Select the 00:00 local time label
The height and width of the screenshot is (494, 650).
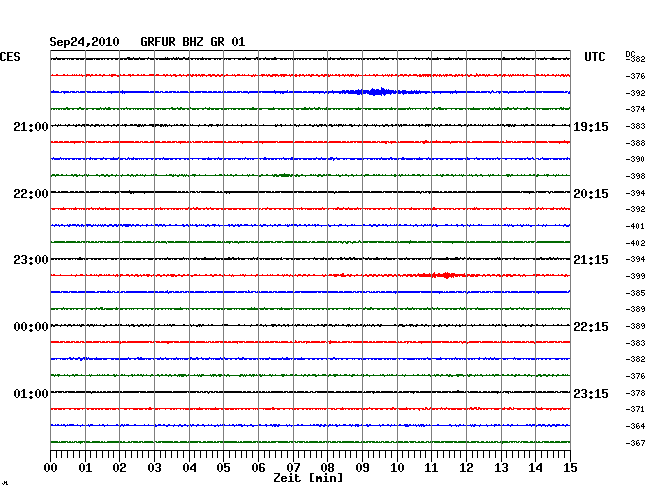point(31,327)
